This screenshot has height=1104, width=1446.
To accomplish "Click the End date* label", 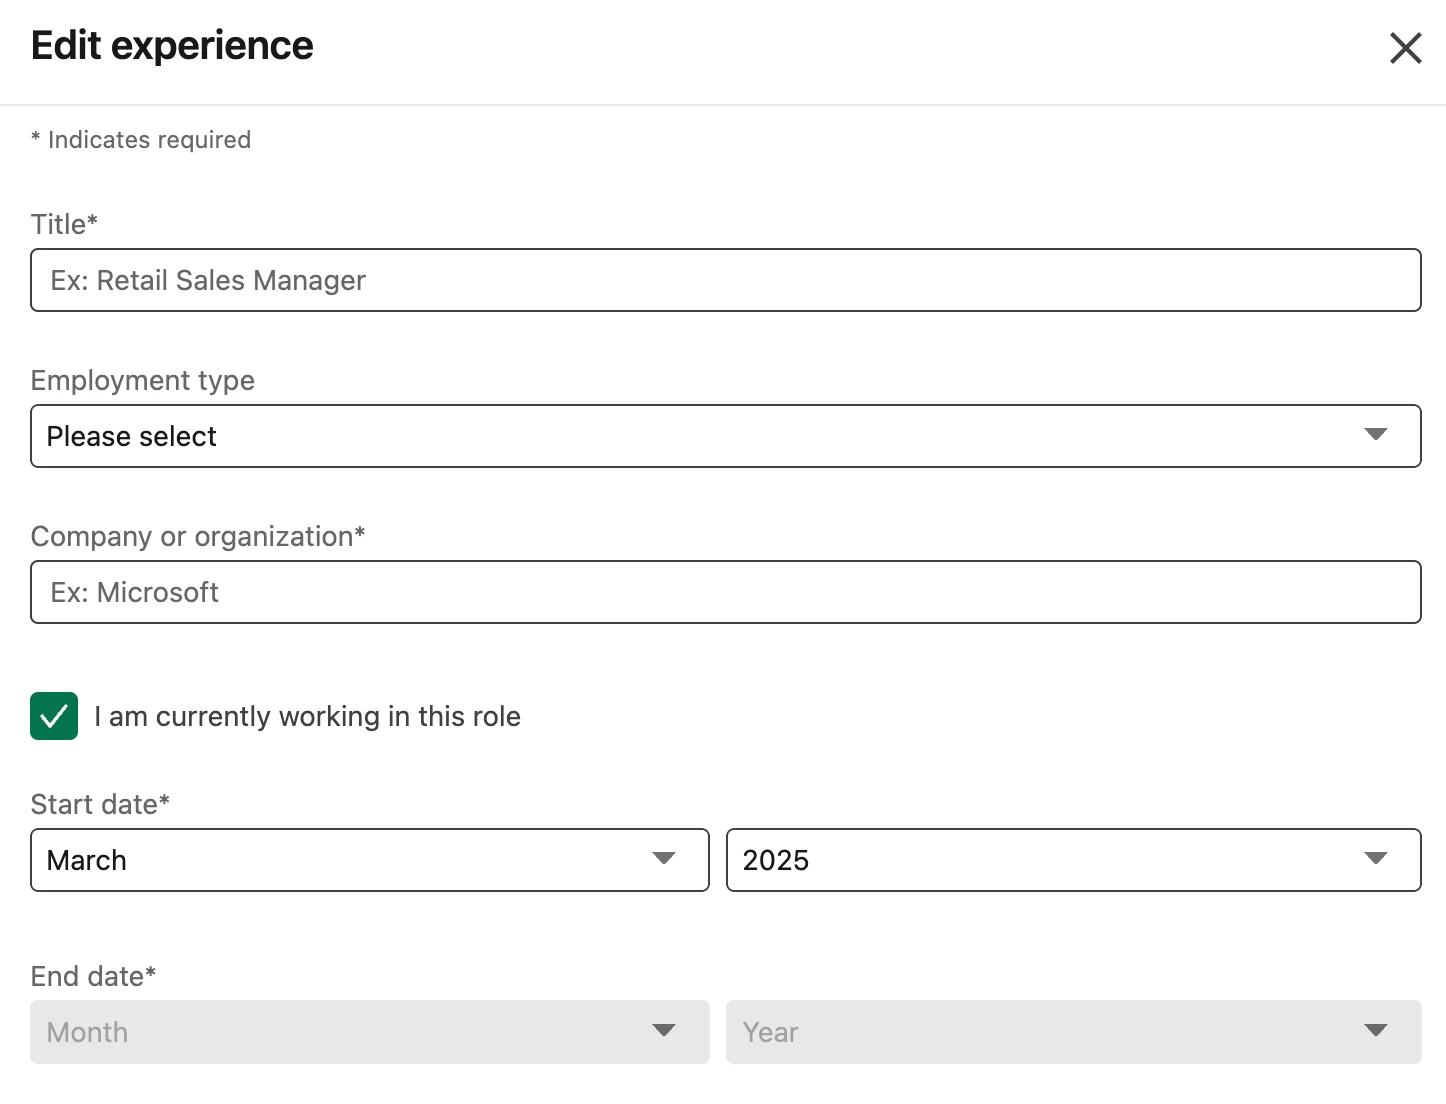I will (x=93, y=976).
